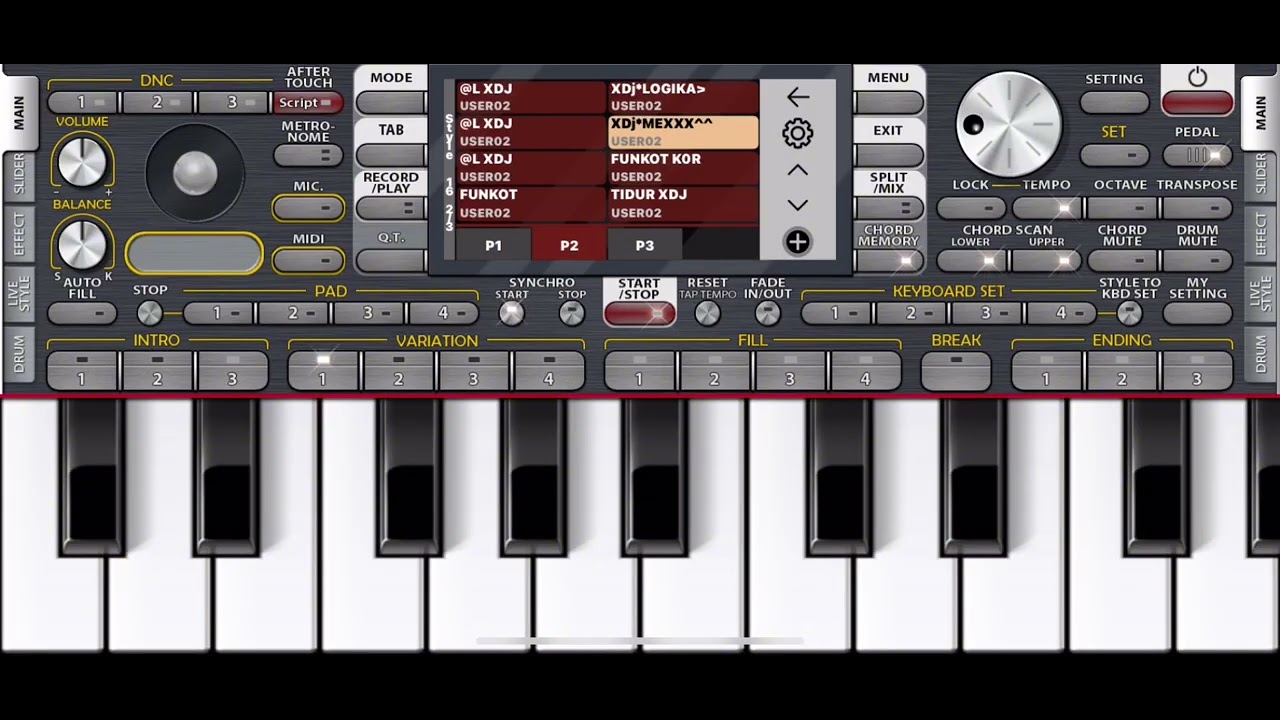Click the TAB button

pos(391,155)
